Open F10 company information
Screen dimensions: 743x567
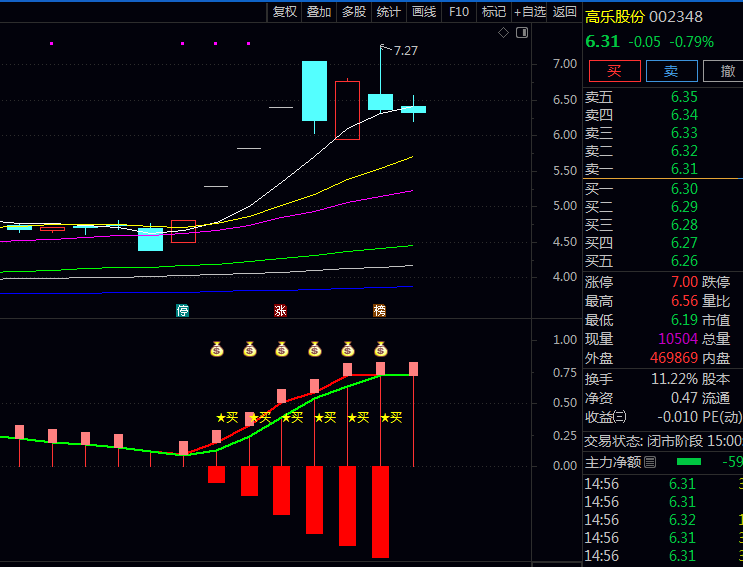click(459, 11)
